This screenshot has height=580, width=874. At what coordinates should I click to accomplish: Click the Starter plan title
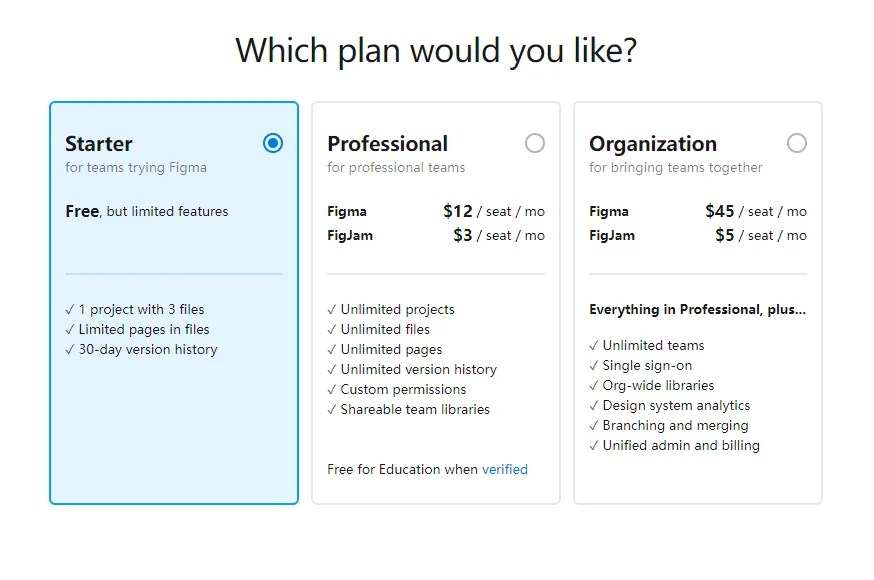[99, 144]
